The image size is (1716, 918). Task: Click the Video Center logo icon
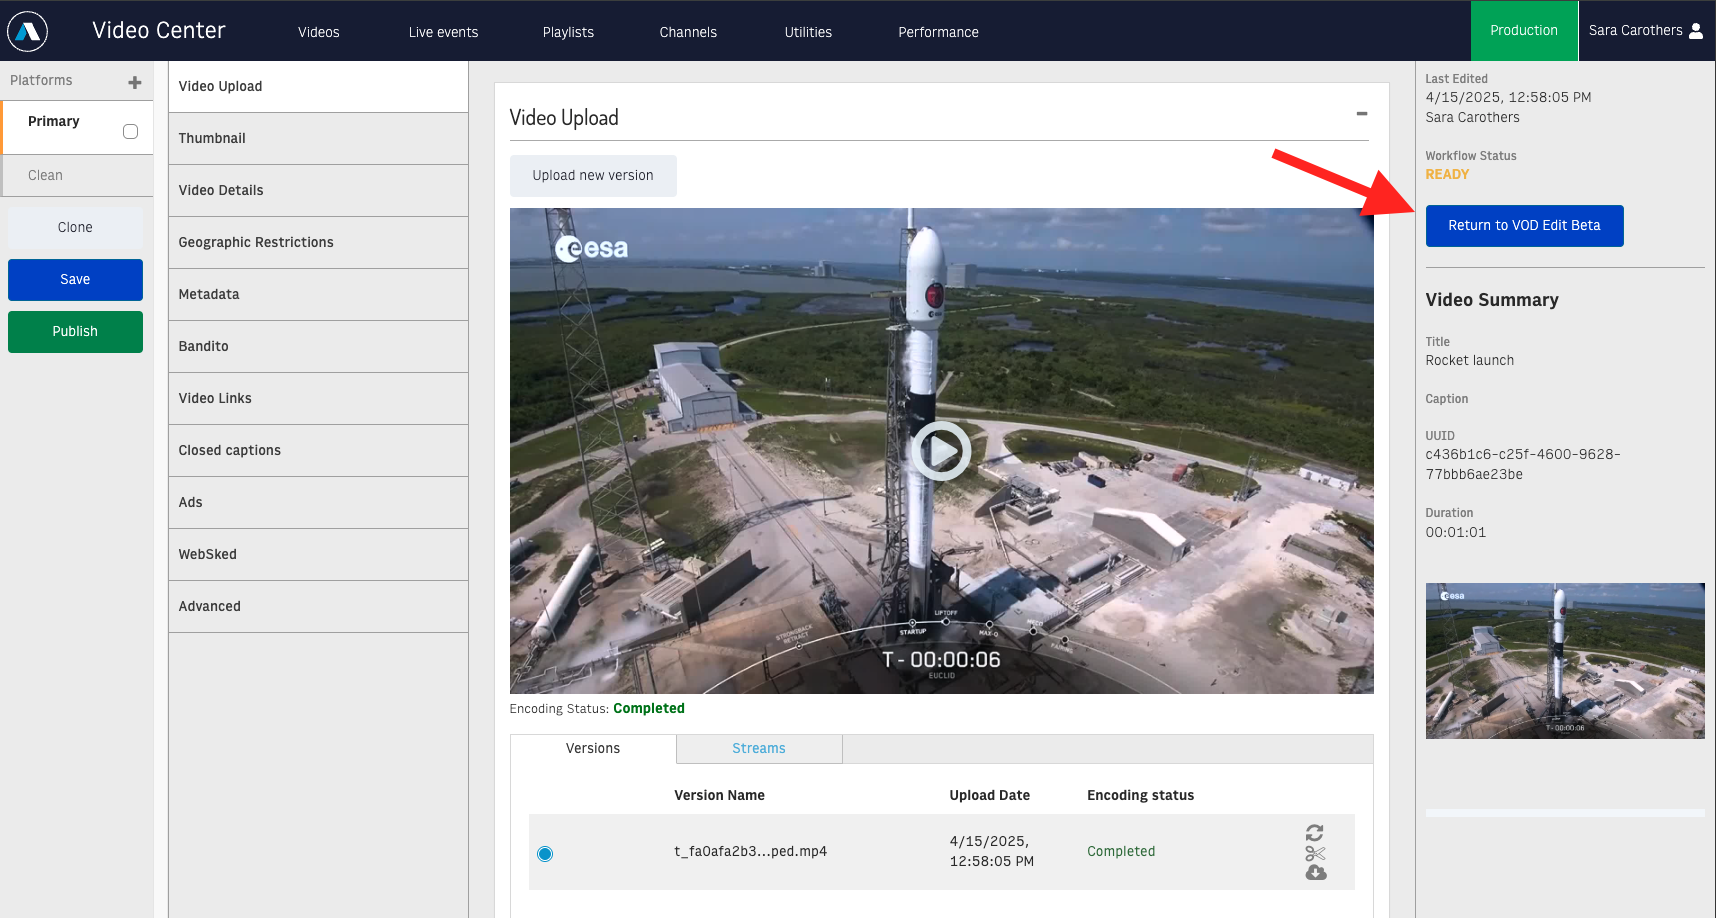[x=28, y=31]
